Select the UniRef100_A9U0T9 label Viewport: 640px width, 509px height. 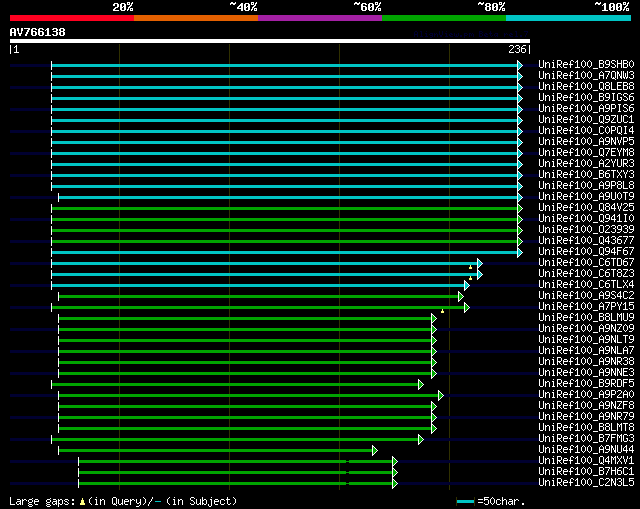coord(586,197)
